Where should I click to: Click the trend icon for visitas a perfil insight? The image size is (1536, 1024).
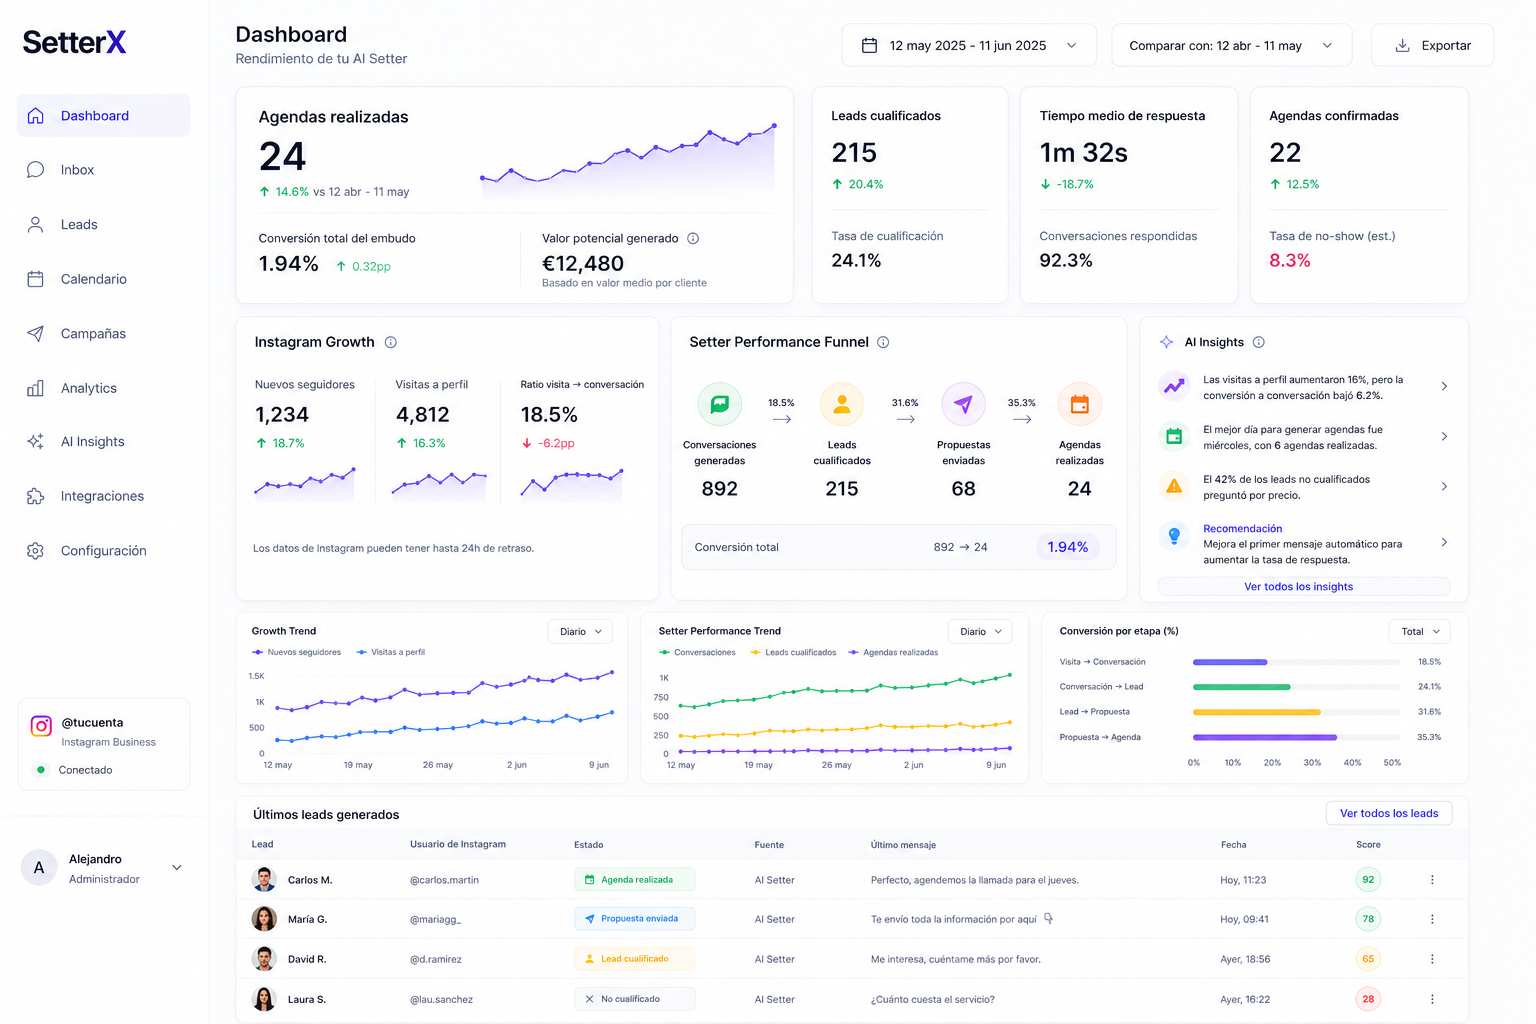tap(1174, 386)
